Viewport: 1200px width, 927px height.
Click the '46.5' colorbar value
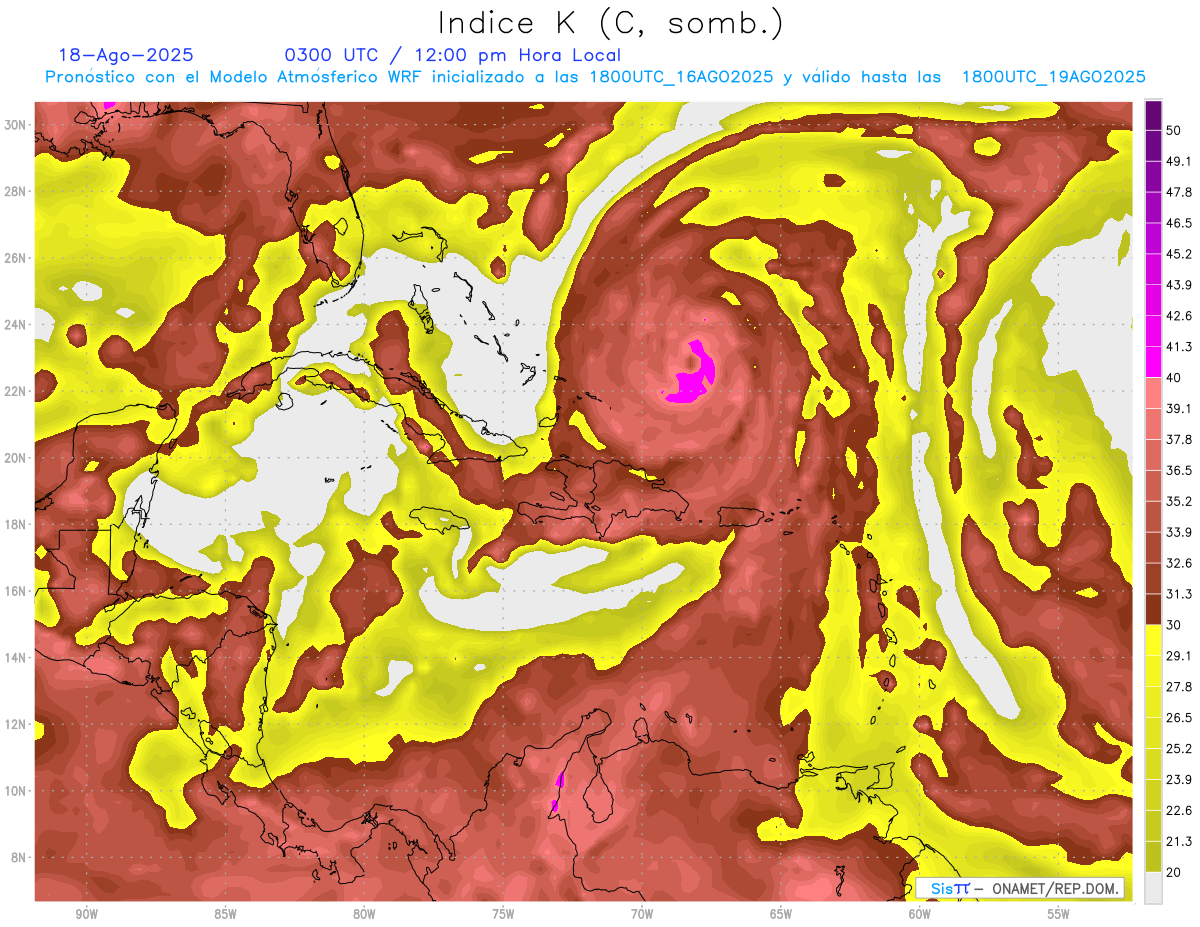tap(1179, 223)
